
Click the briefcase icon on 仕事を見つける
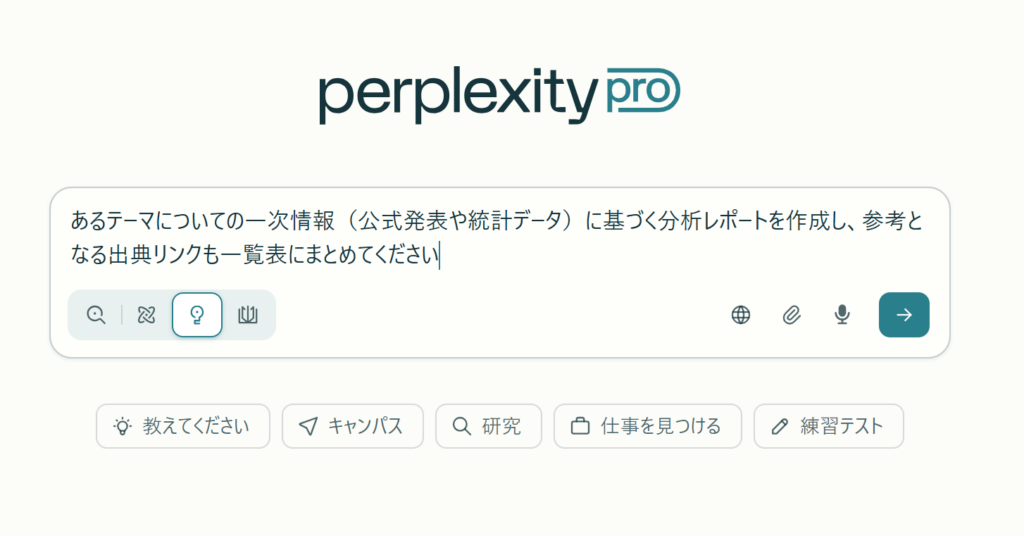click(x=579, y=427)
